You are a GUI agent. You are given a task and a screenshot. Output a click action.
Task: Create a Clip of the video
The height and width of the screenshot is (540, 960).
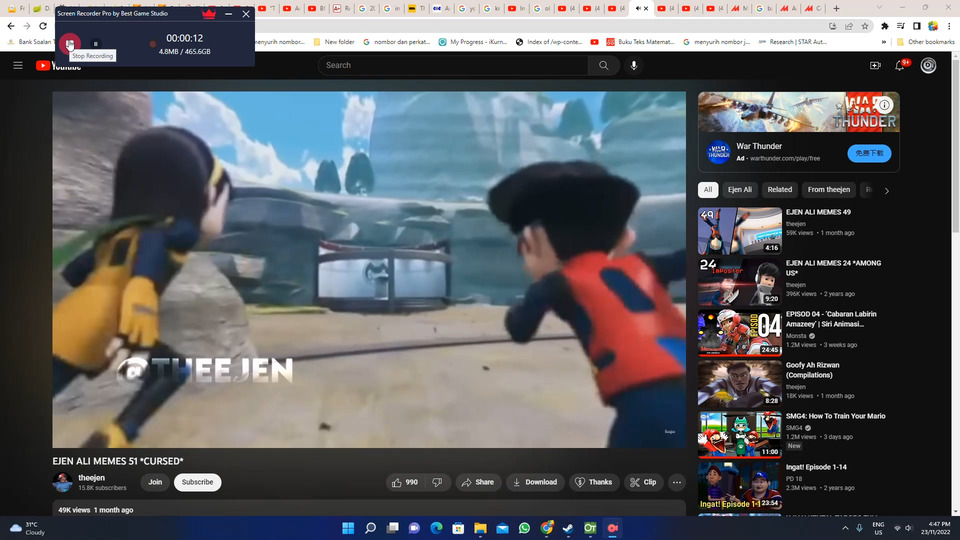(643, 482)
